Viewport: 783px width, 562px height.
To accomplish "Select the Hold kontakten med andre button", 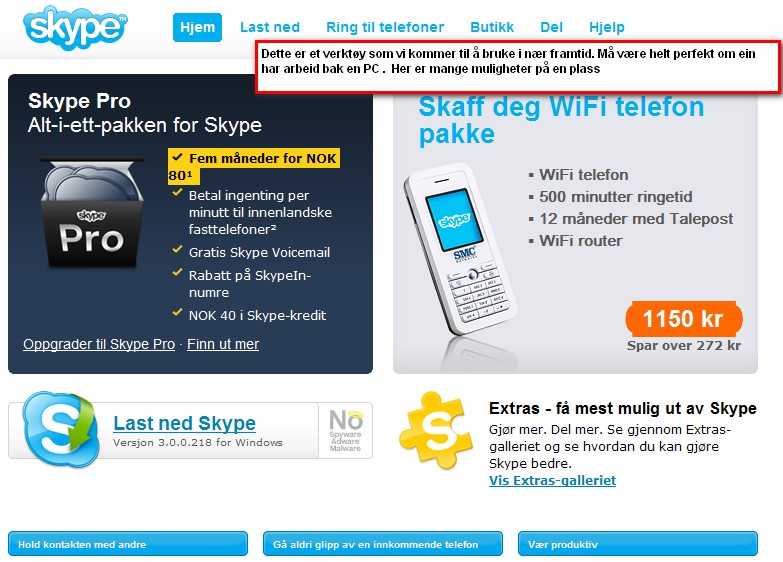I will (x=128, y=544).
